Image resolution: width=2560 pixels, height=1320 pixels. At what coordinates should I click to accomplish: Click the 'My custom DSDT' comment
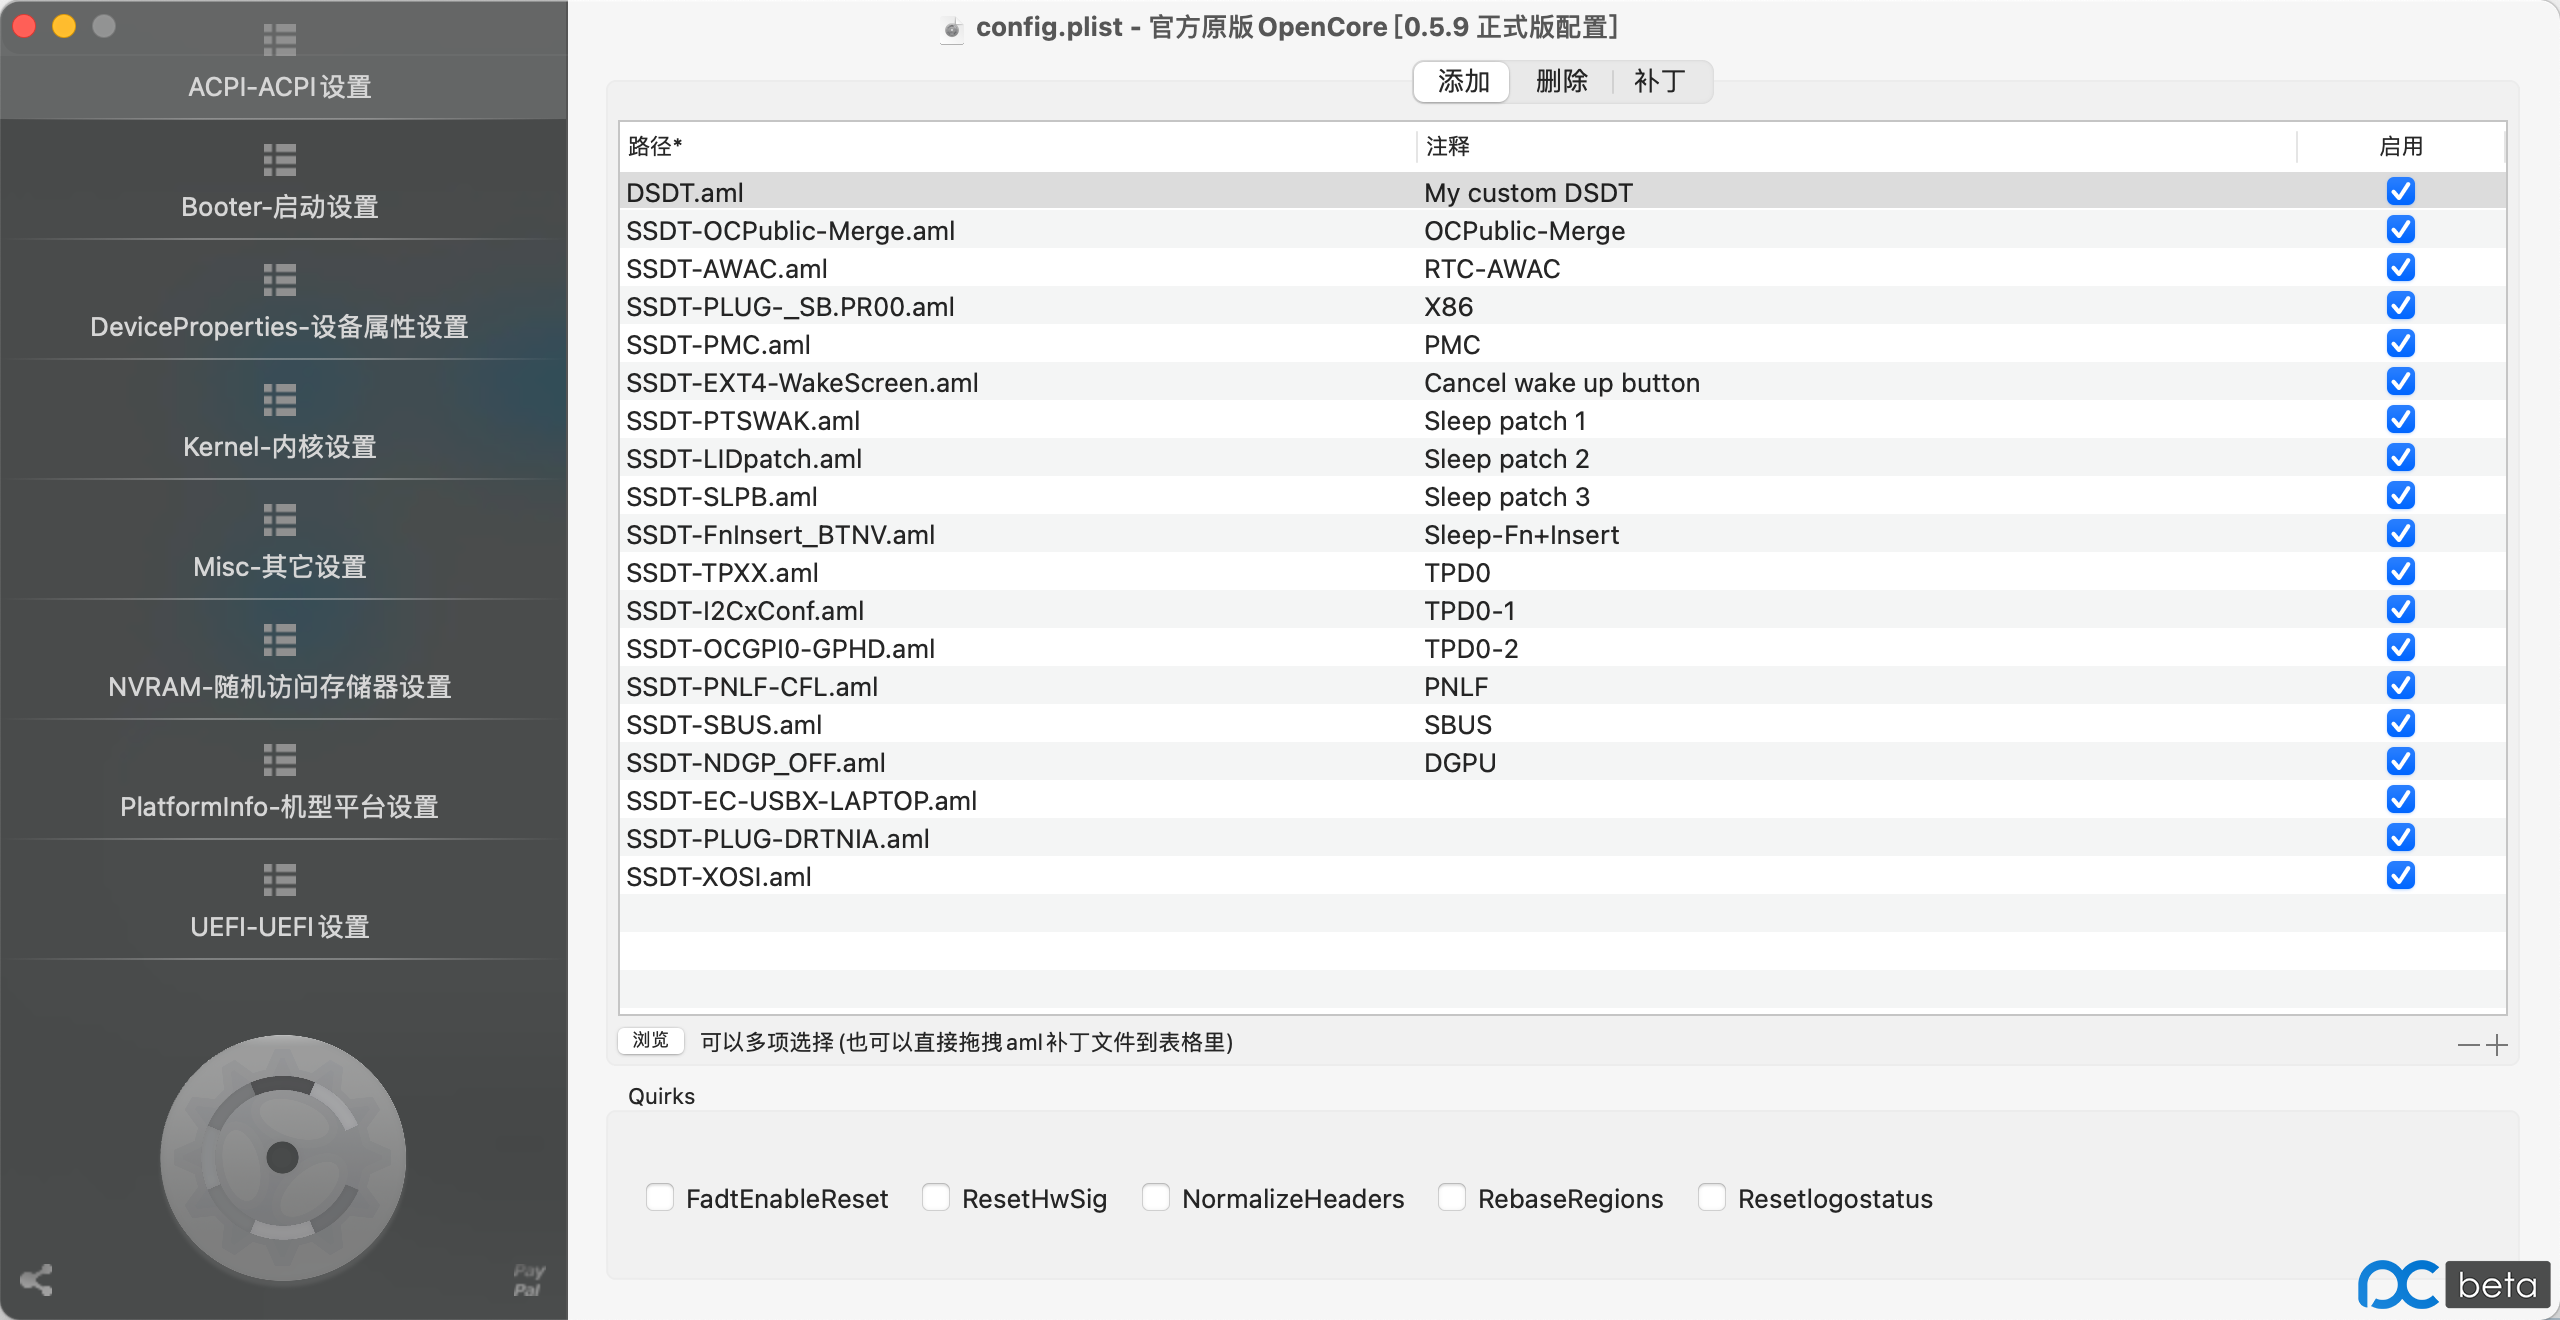pos(1528,192)
